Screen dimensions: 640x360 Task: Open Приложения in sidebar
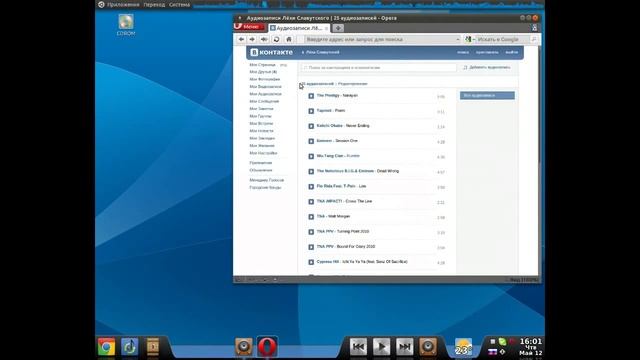260,163
